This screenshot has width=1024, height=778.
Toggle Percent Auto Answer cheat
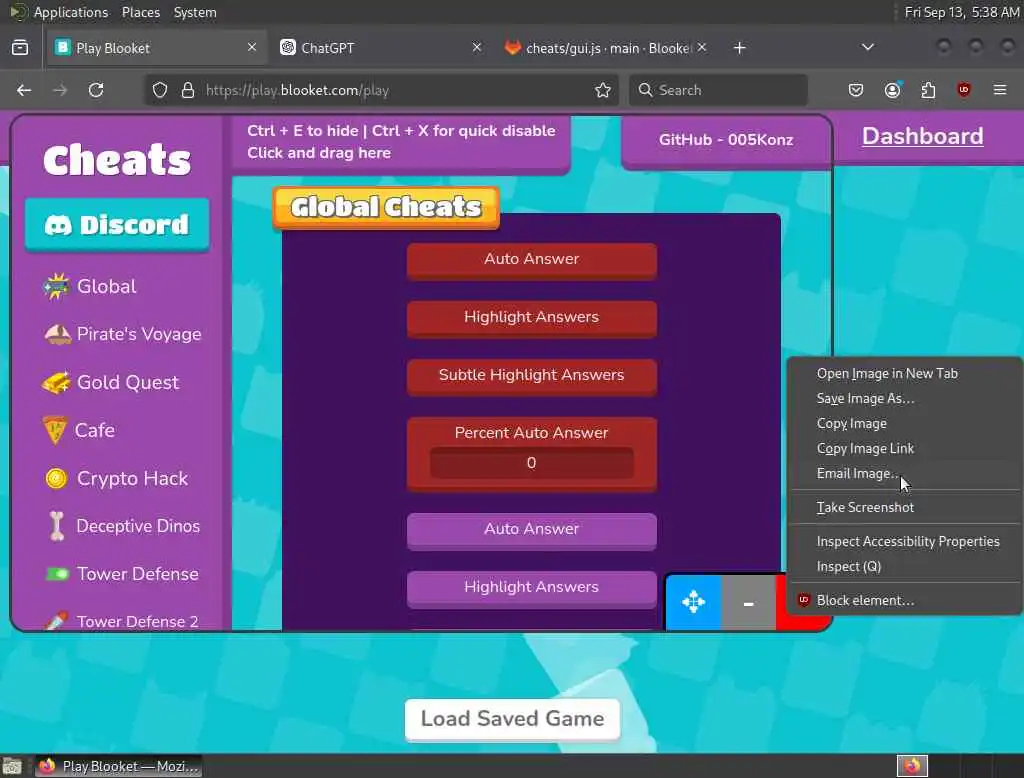(532, 432)
